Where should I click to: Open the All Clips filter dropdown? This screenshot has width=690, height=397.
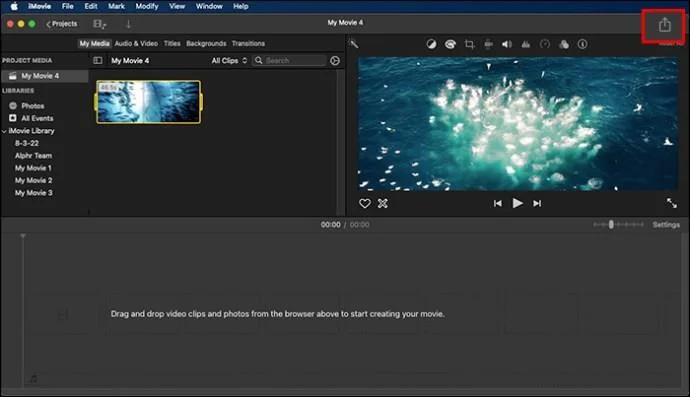pos(229,61)
